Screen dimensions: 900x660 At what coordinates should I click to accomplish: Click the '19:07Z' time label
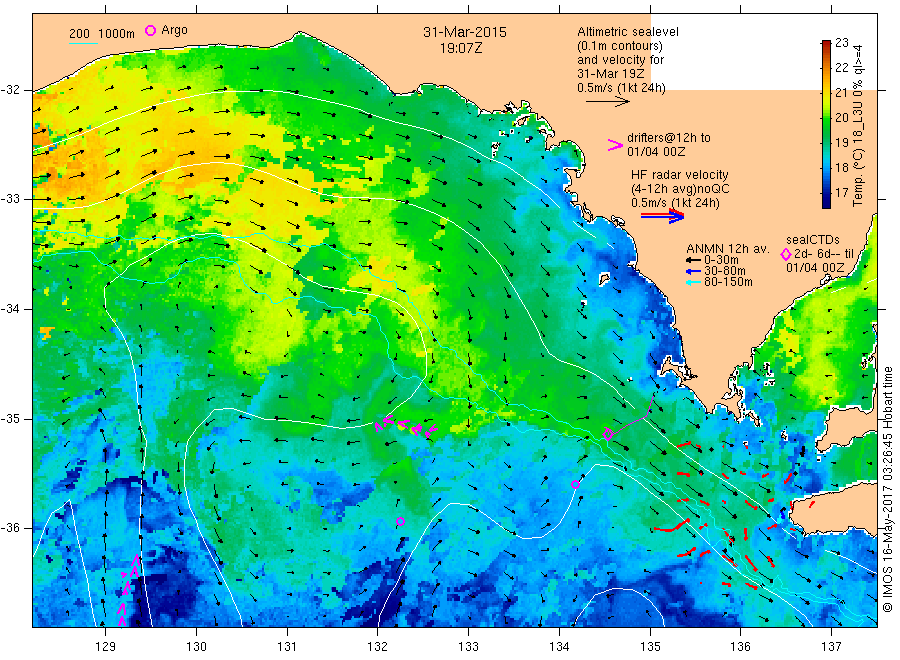click(461, 48)
